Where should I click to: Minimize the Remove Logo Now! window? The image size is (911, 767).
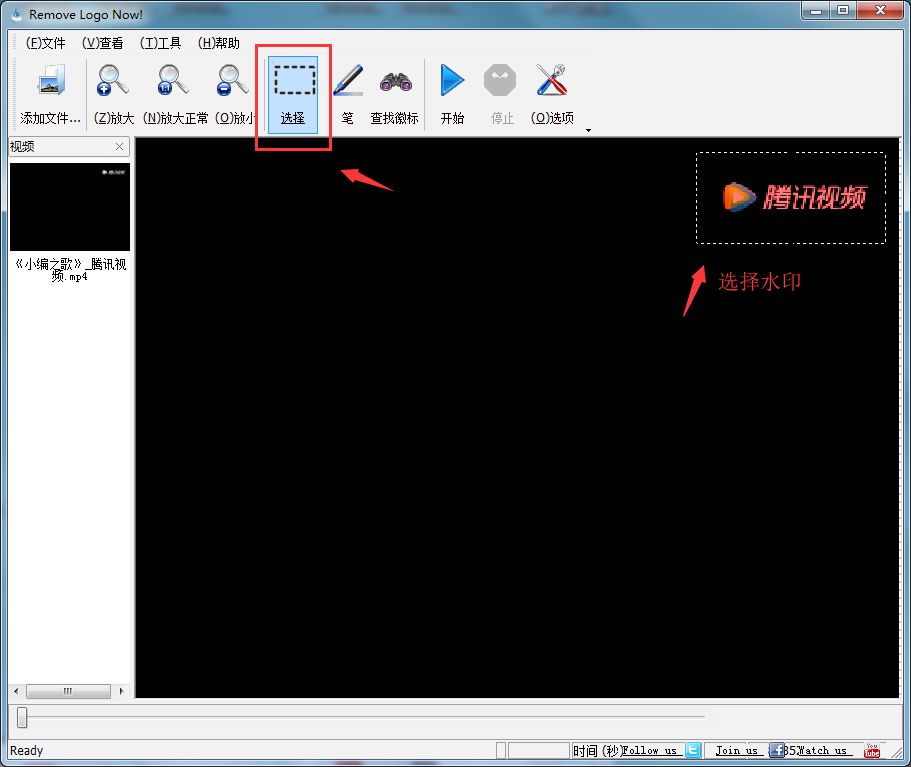pyautogui.click(x=816, y=11)
